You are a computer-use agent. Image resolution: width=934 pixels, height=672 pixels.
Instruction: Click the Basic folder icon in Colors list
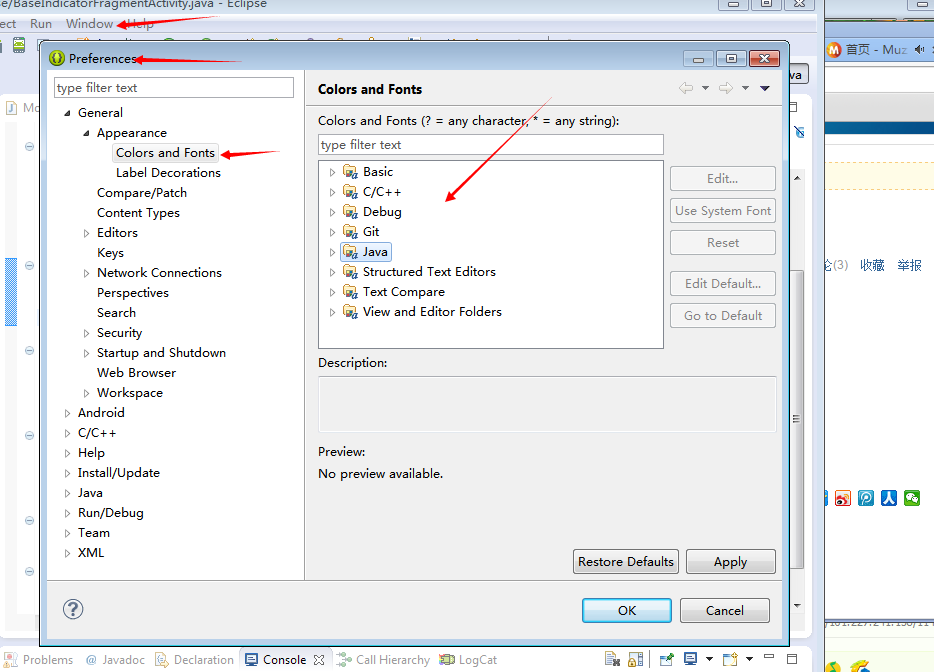(350, 172)
